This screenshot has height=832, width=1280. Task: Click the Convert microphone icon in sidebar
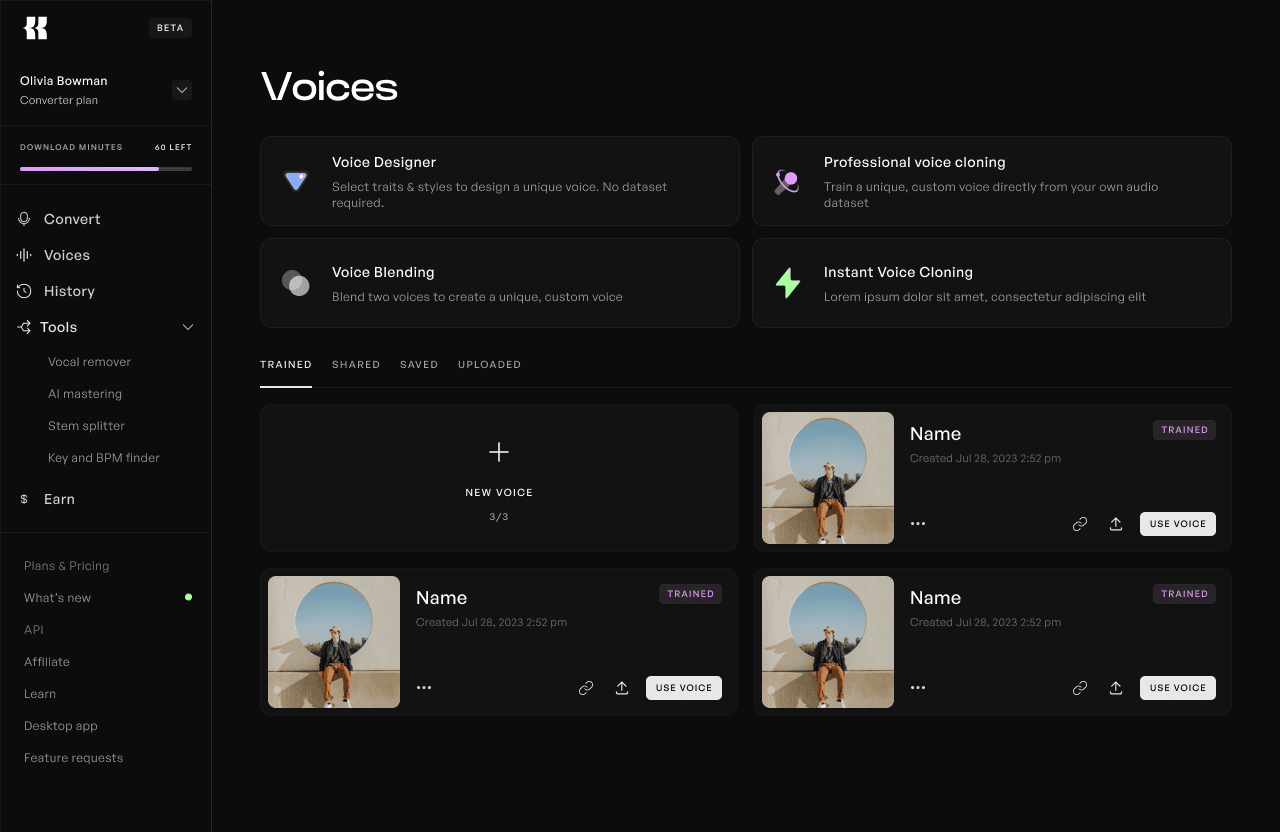24,219
